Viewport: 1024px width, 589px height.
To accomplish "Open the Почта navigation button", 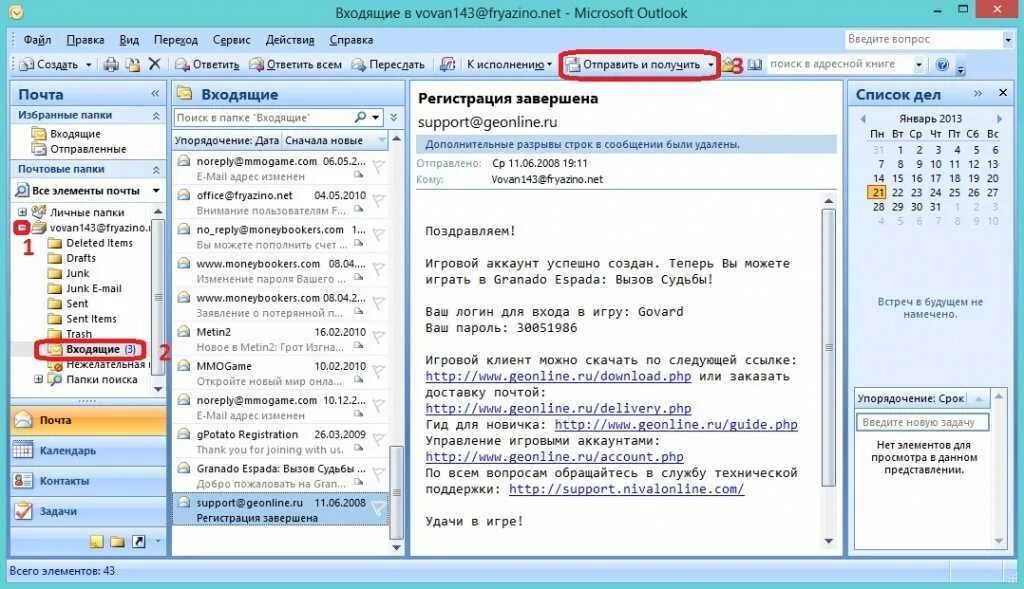I will (x=88, y=420).
